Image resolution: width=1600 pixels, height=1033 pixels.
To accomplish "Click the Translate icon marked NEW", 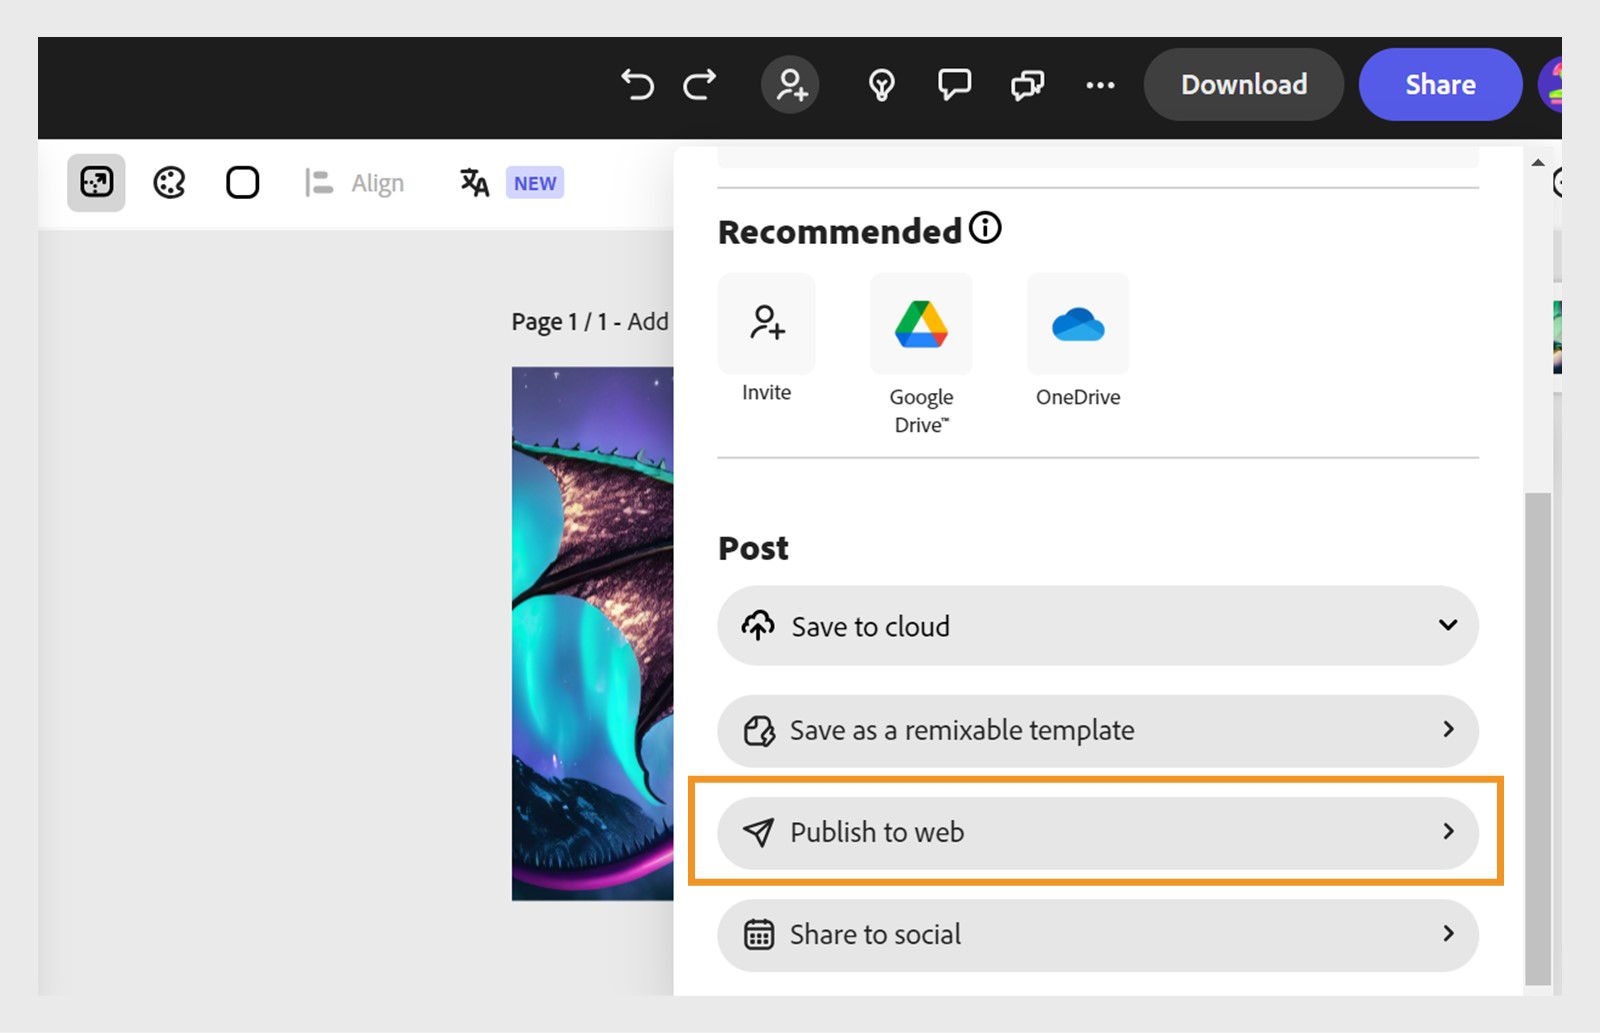I will click(472, 182).
